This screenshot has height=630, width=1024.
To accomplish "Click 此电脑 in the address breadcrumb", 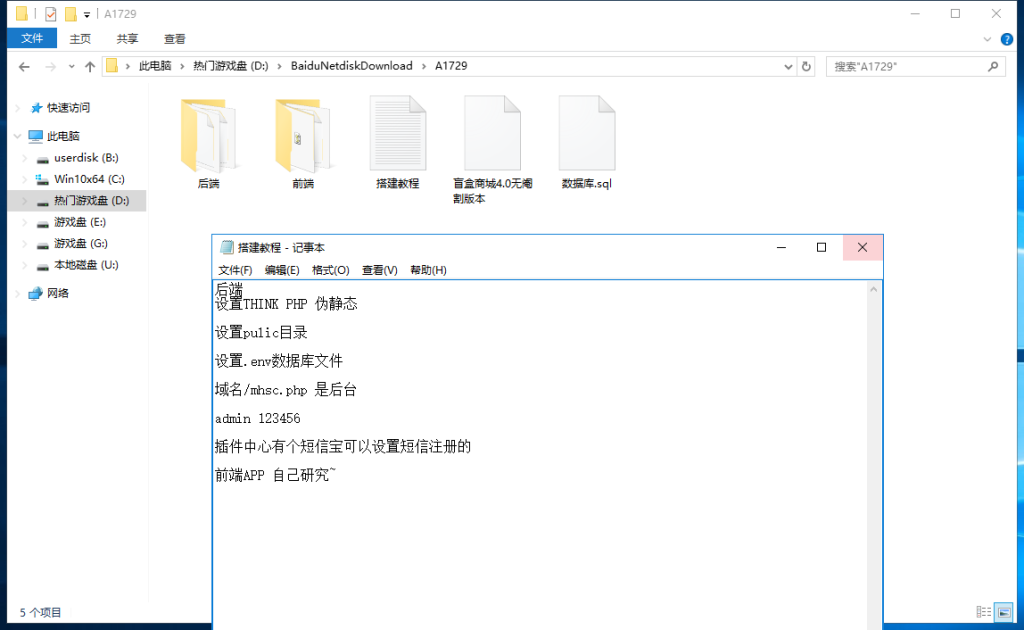I will [155, 66].
